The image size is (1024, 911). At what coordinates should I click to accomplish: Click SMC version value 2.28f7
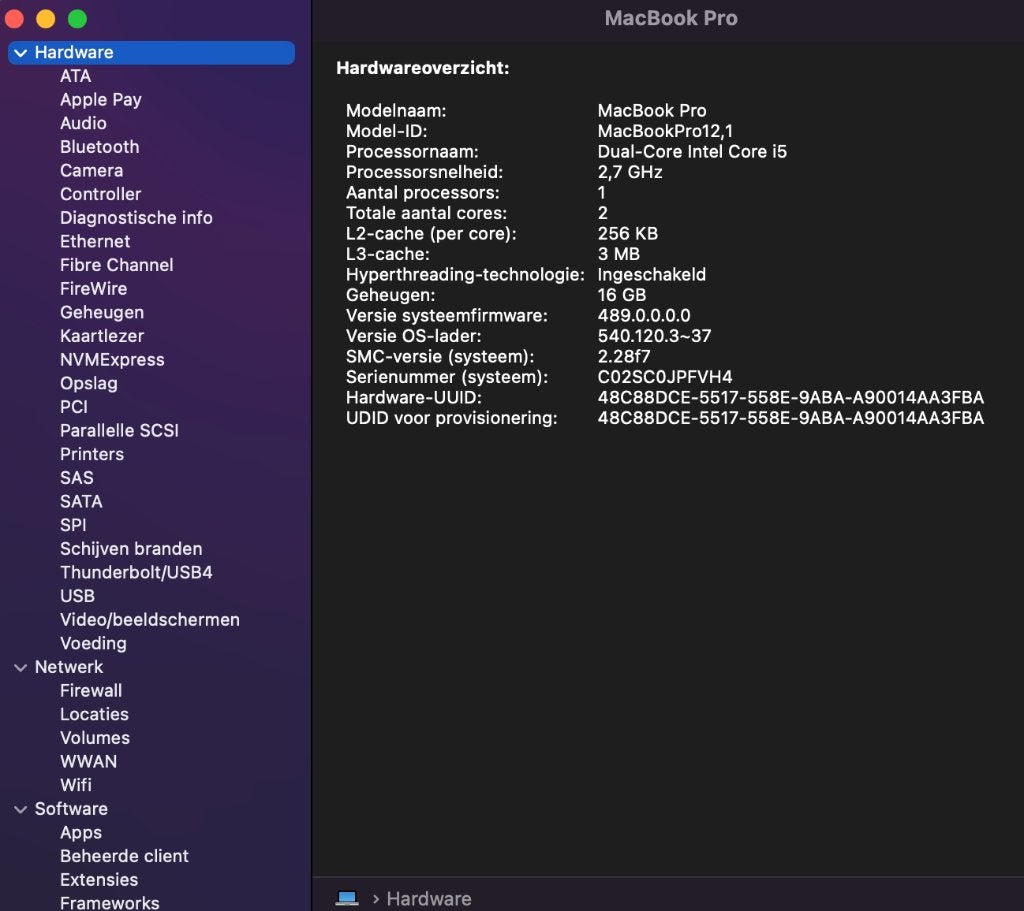tap(624, 357)
